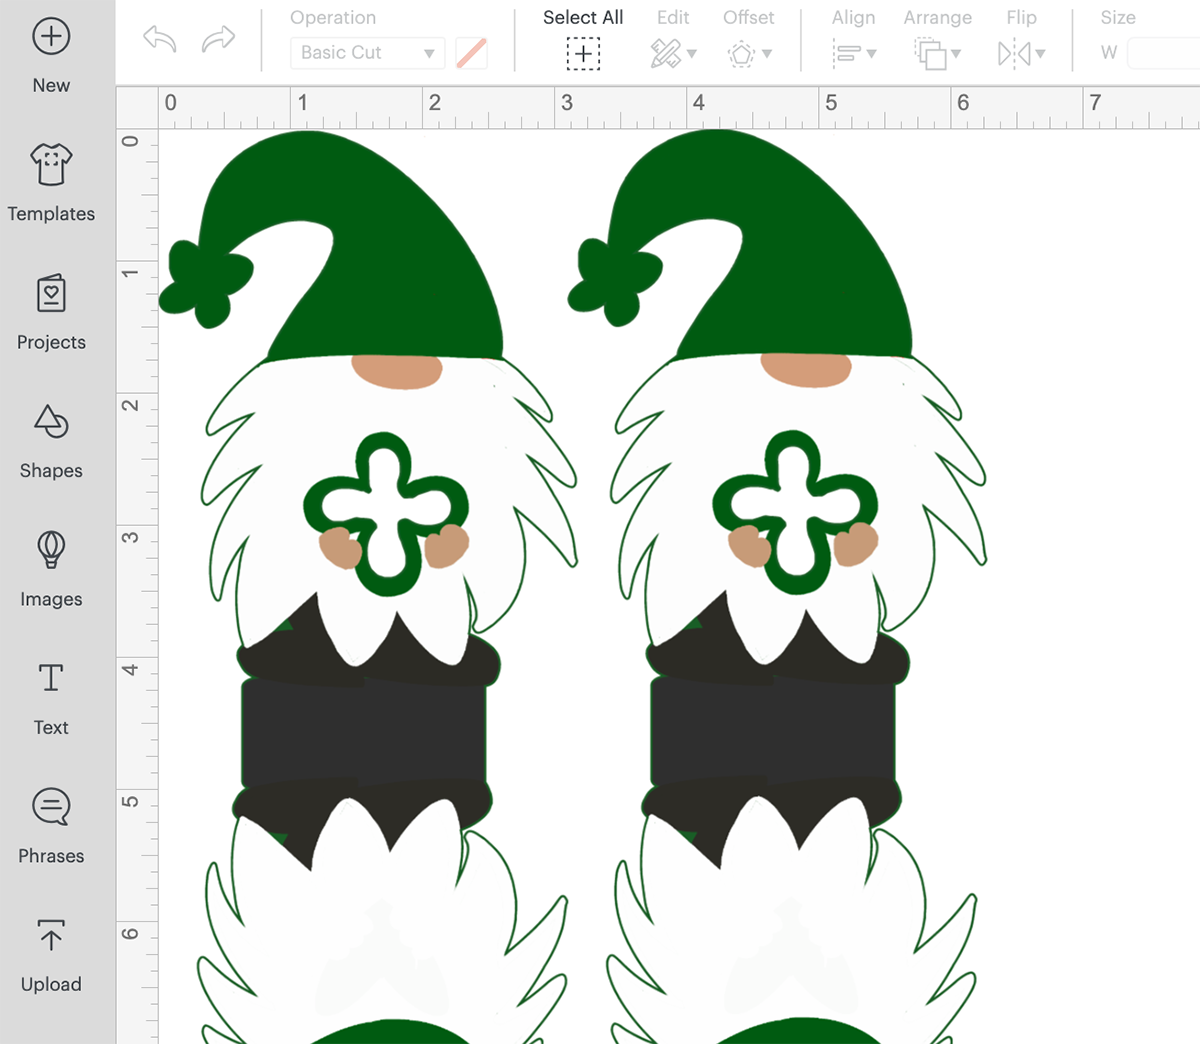Open the Offset tool dropdown
The image size is (1200, 1044).
tap(749, 53)
